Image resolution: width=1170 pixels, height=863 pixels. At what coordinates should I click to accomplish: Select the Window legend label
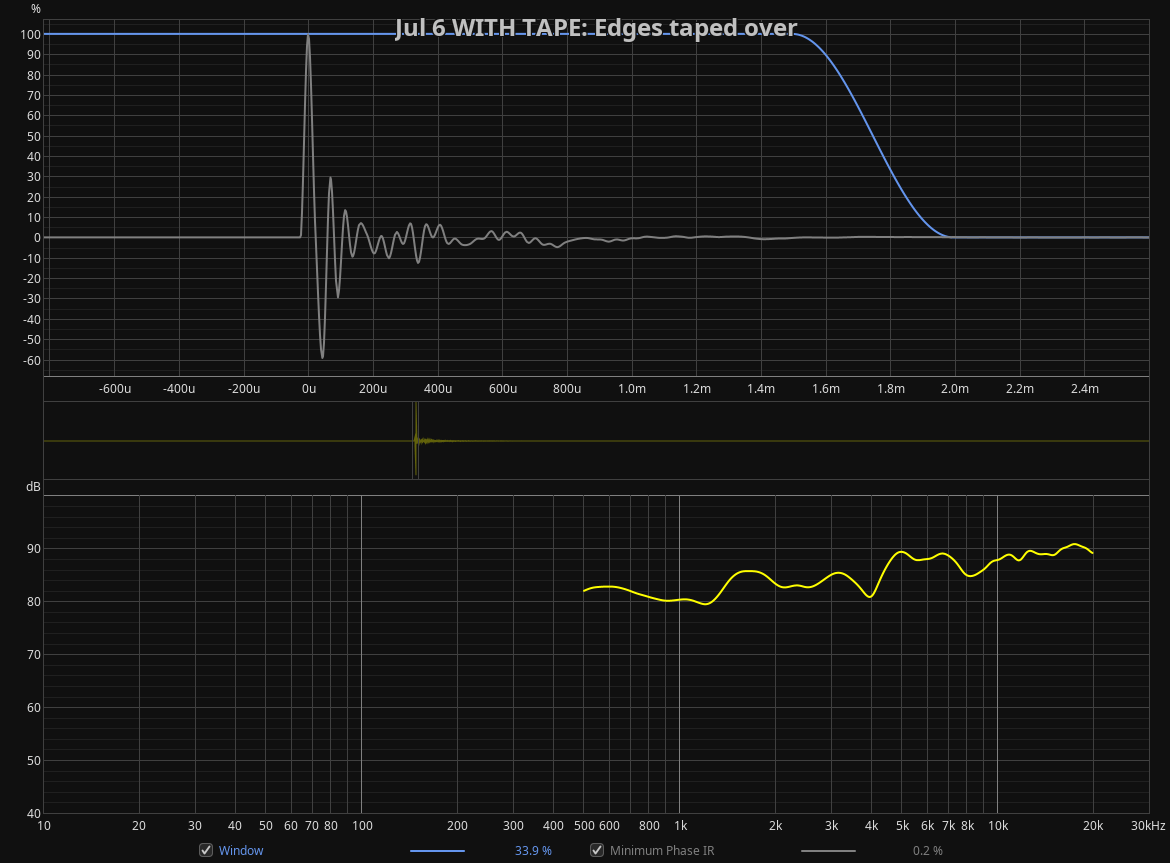241,850
